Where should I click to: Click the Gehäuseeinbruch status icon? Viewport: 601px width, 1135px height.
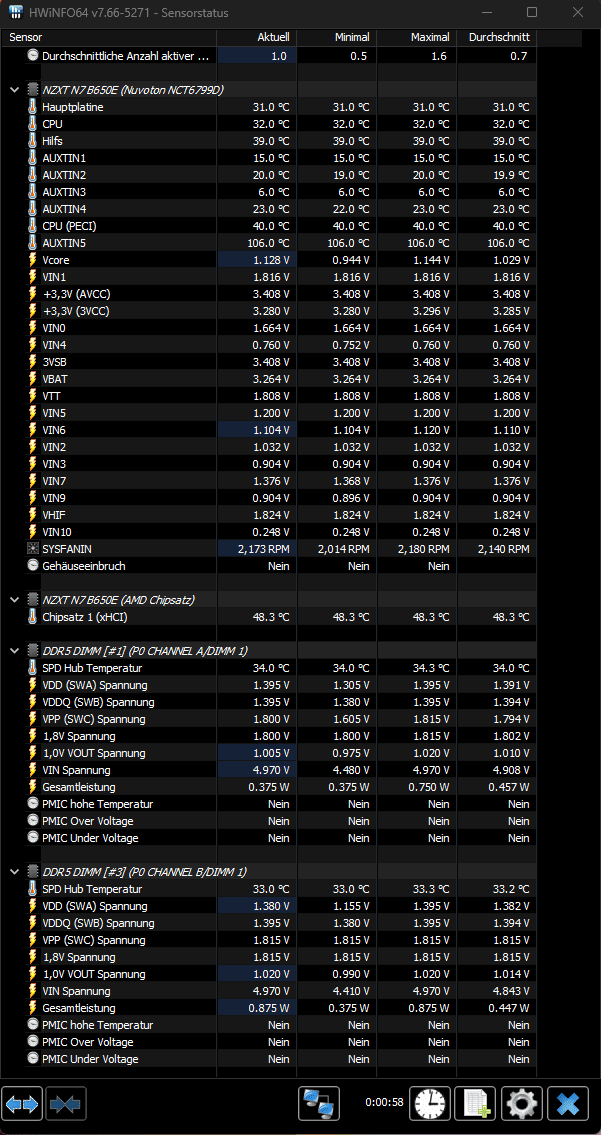click(x=33, y=565)
